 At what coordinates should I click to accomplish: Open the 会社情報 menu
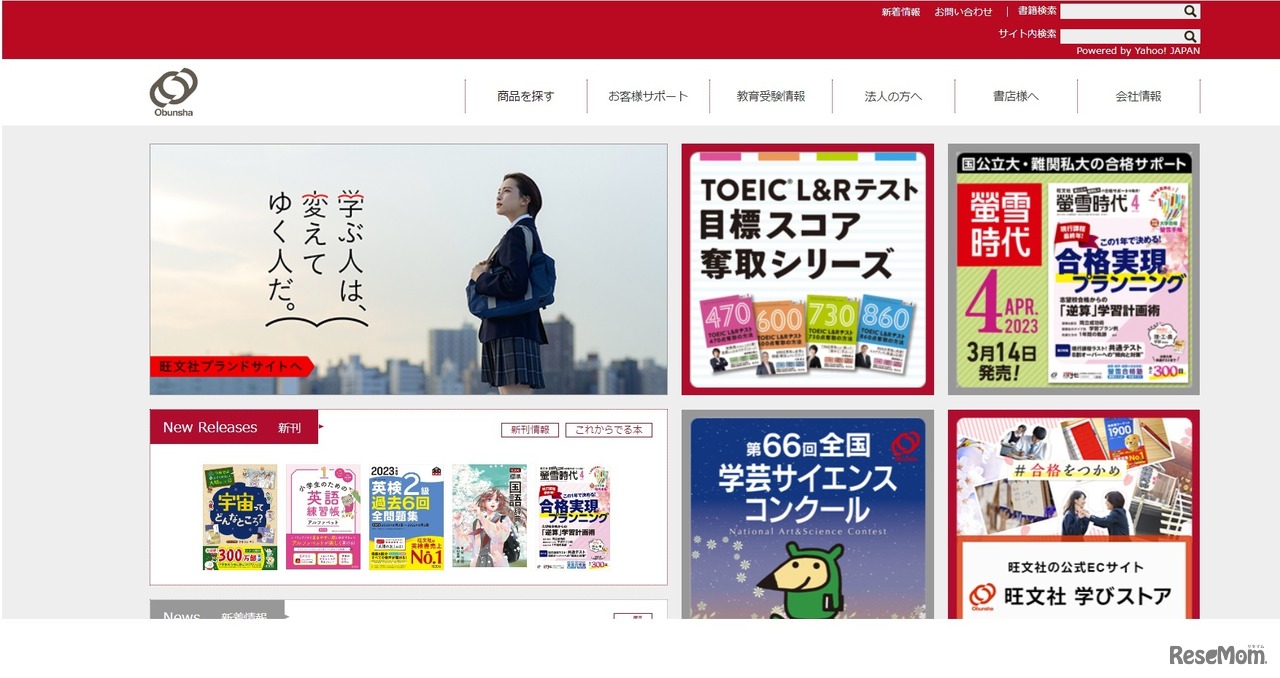tap(1139, 96)
